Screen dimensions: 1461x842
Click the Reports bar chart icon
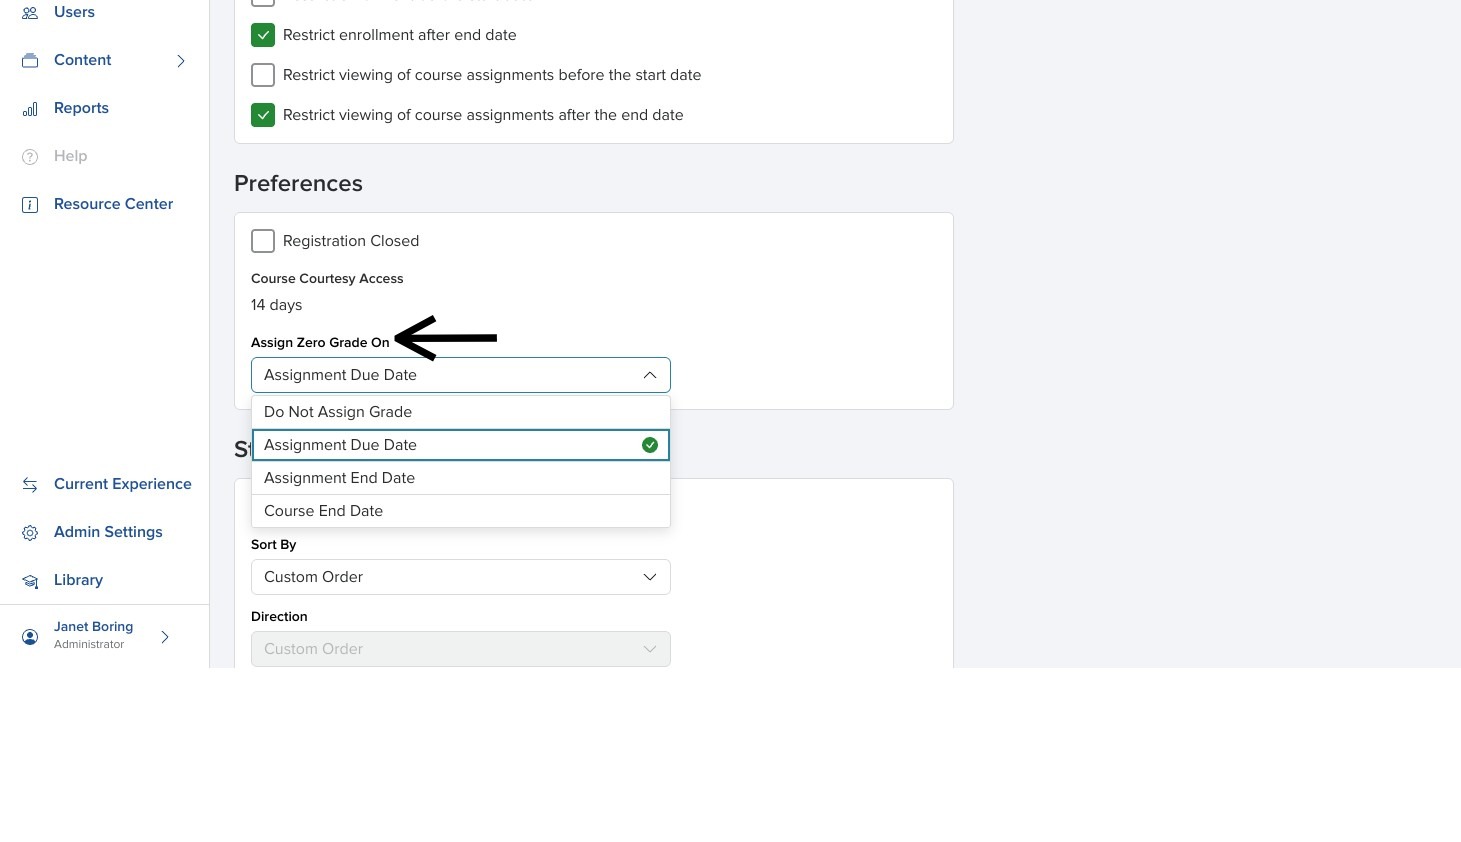(x=30, y=109)
